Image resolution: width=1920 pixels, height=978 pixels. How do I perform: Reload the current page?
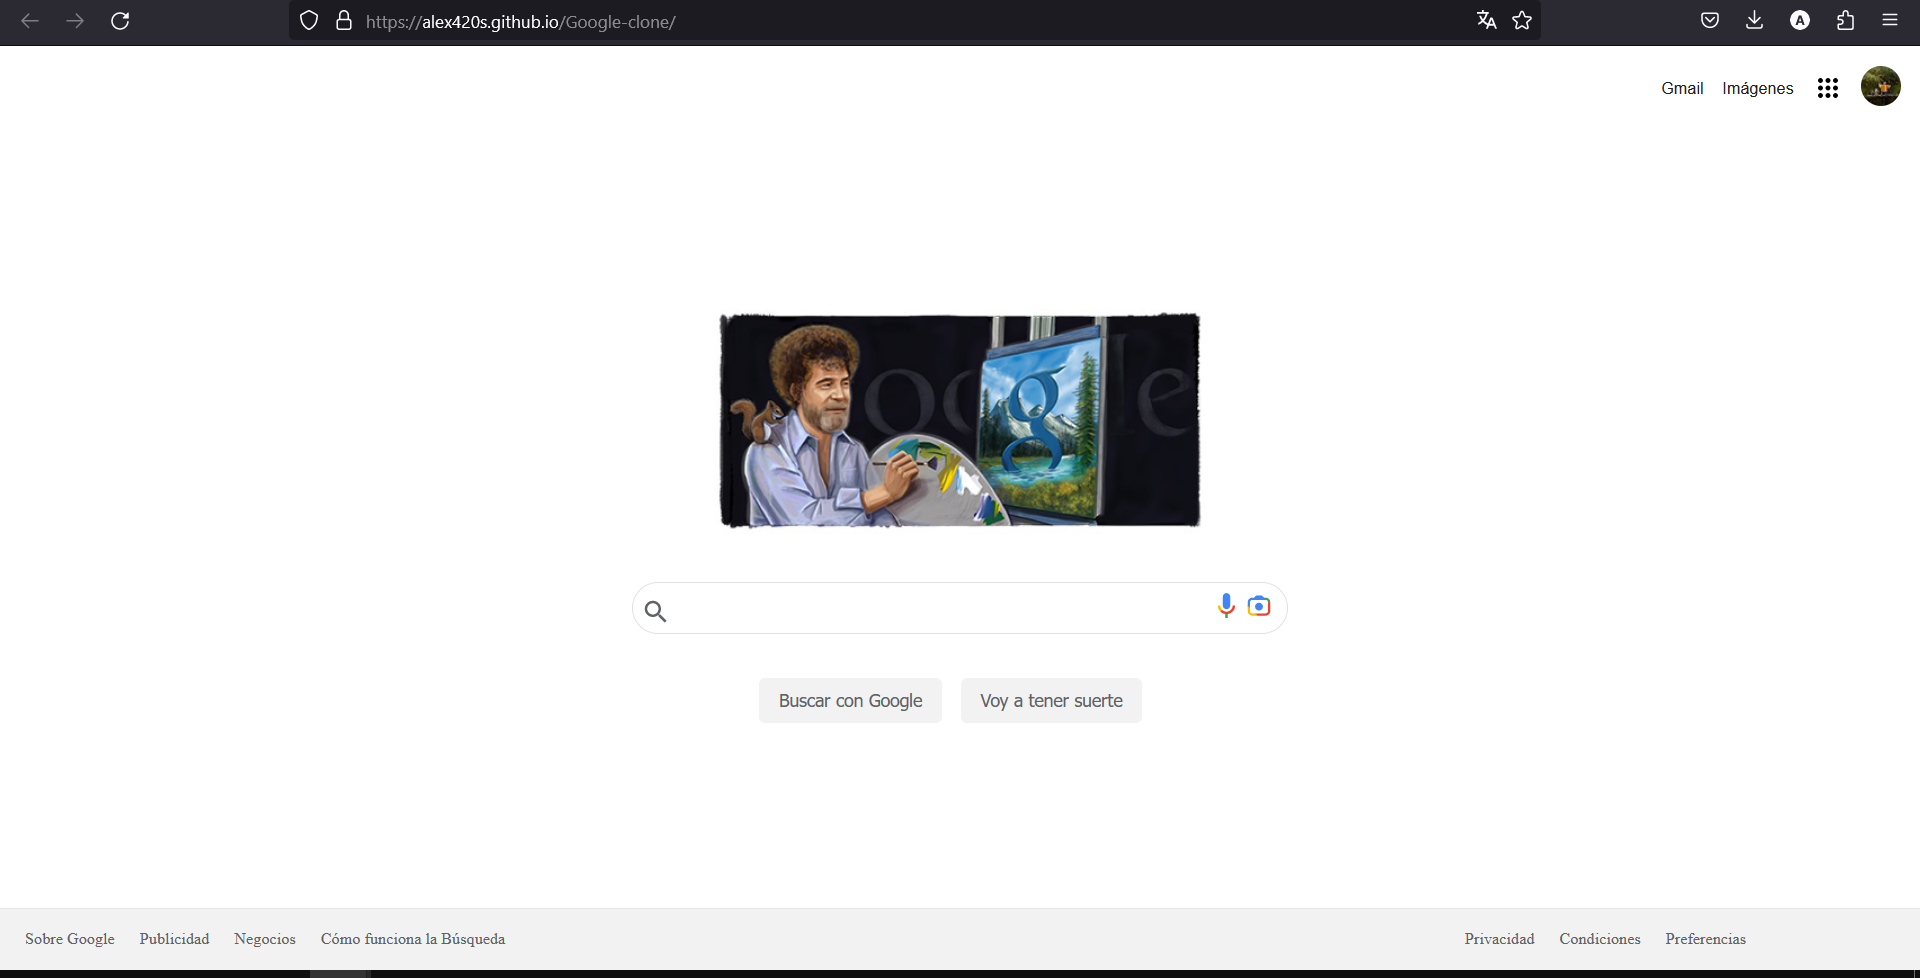(x=120, y=21)
